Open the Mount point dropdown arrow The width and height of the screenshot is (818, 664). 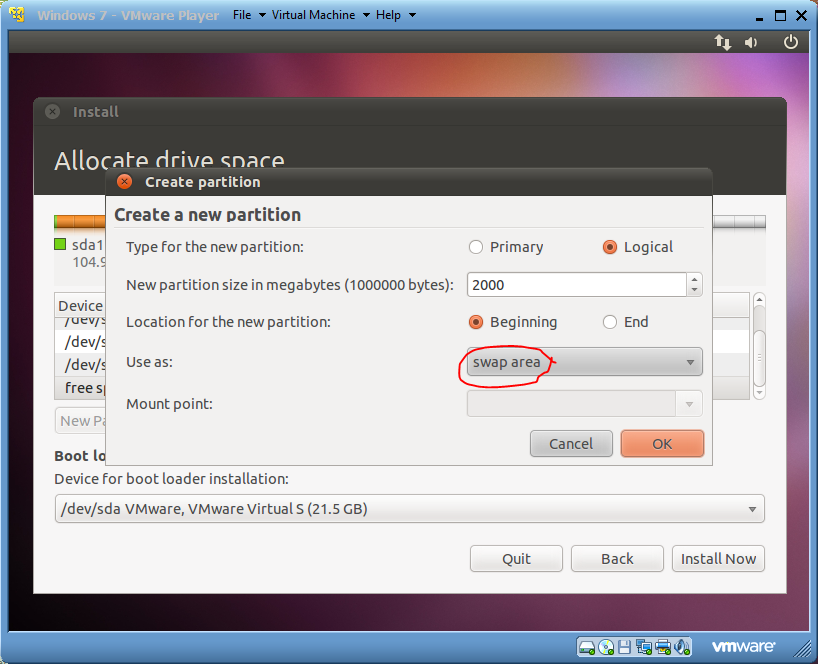689,404
